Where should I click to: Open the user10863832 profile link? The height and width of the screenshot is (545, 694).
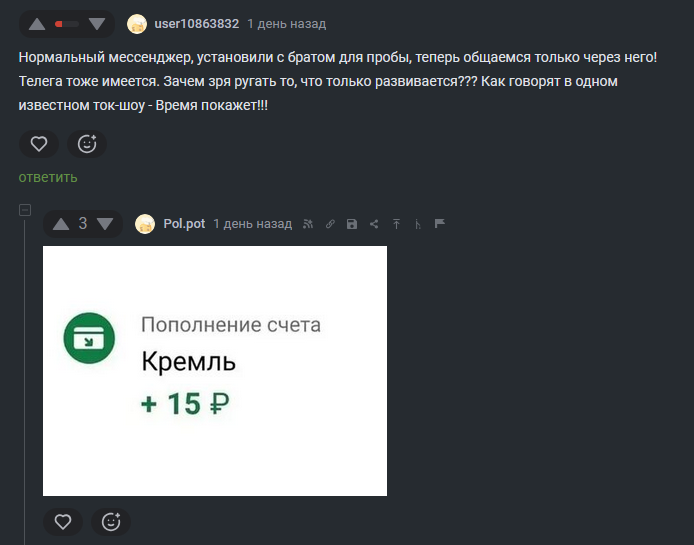click(196, 24)
